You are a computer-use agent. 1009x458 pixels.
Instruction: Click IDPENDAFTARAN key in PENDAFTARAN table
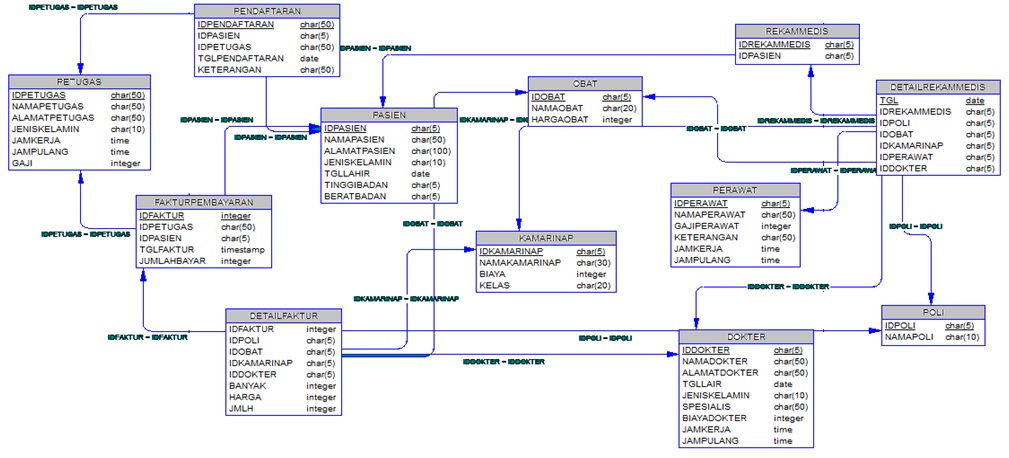point(236,24)
